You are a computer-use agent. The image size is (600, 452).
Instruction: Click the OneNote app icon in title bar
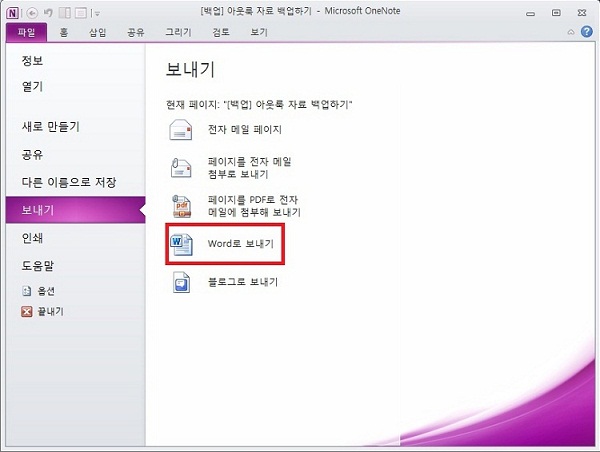12,13
